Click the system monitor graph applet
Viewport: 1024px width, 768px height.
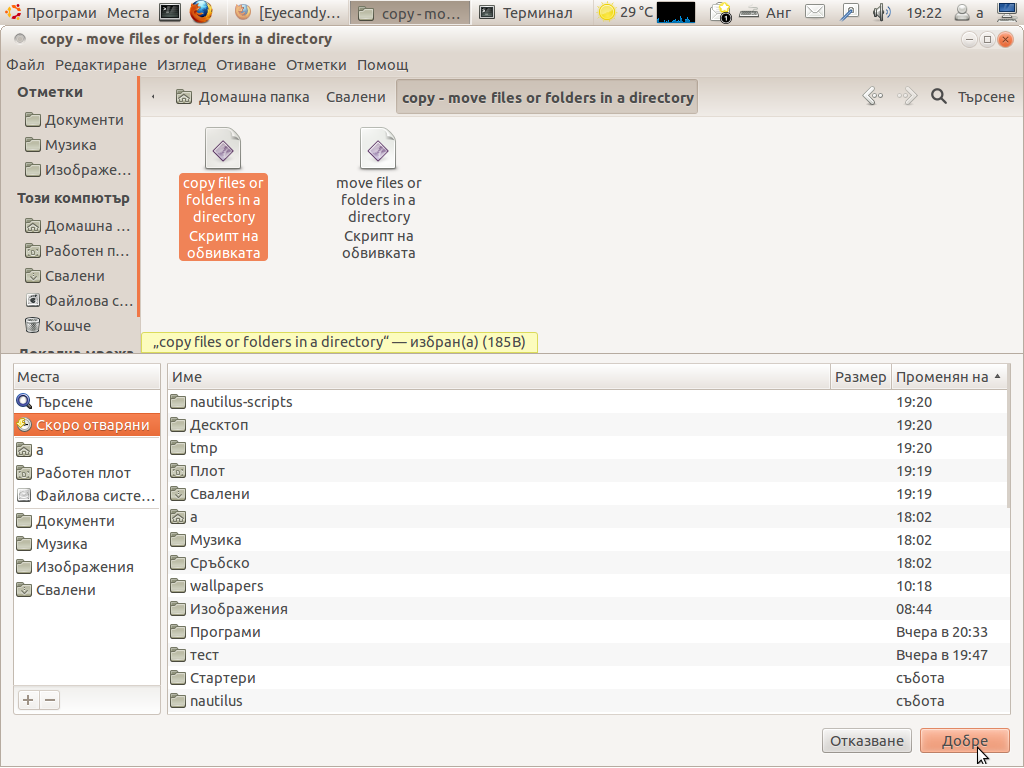(x=676, y=12)
